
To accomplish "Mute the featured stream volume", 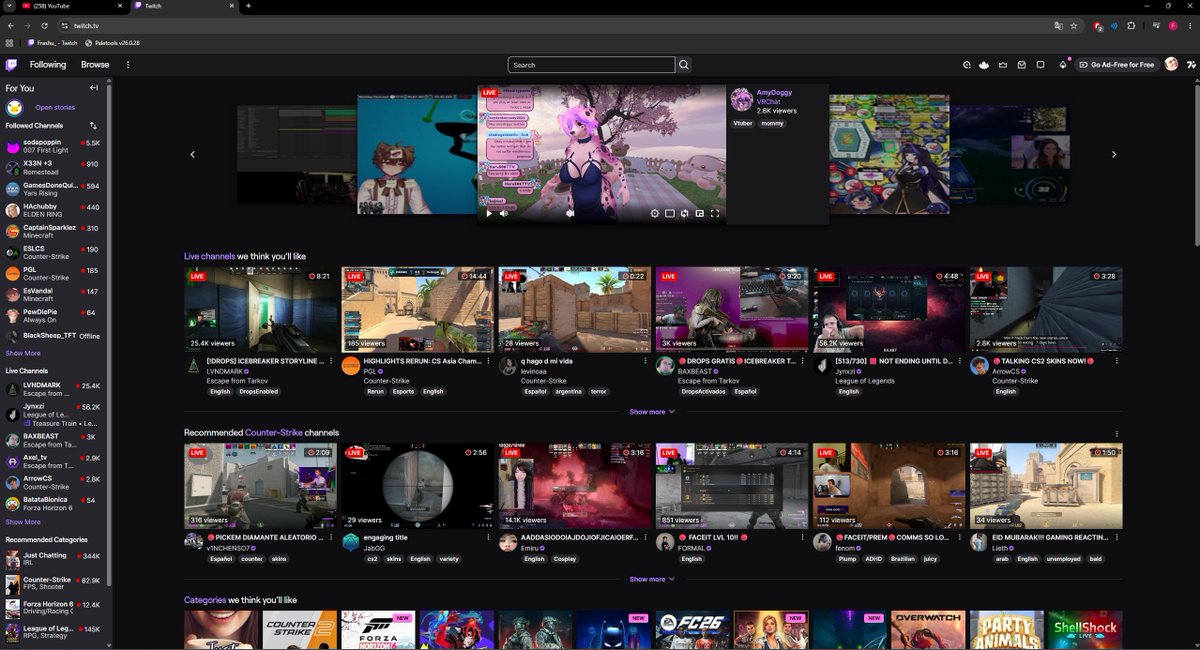I will 503,213.
